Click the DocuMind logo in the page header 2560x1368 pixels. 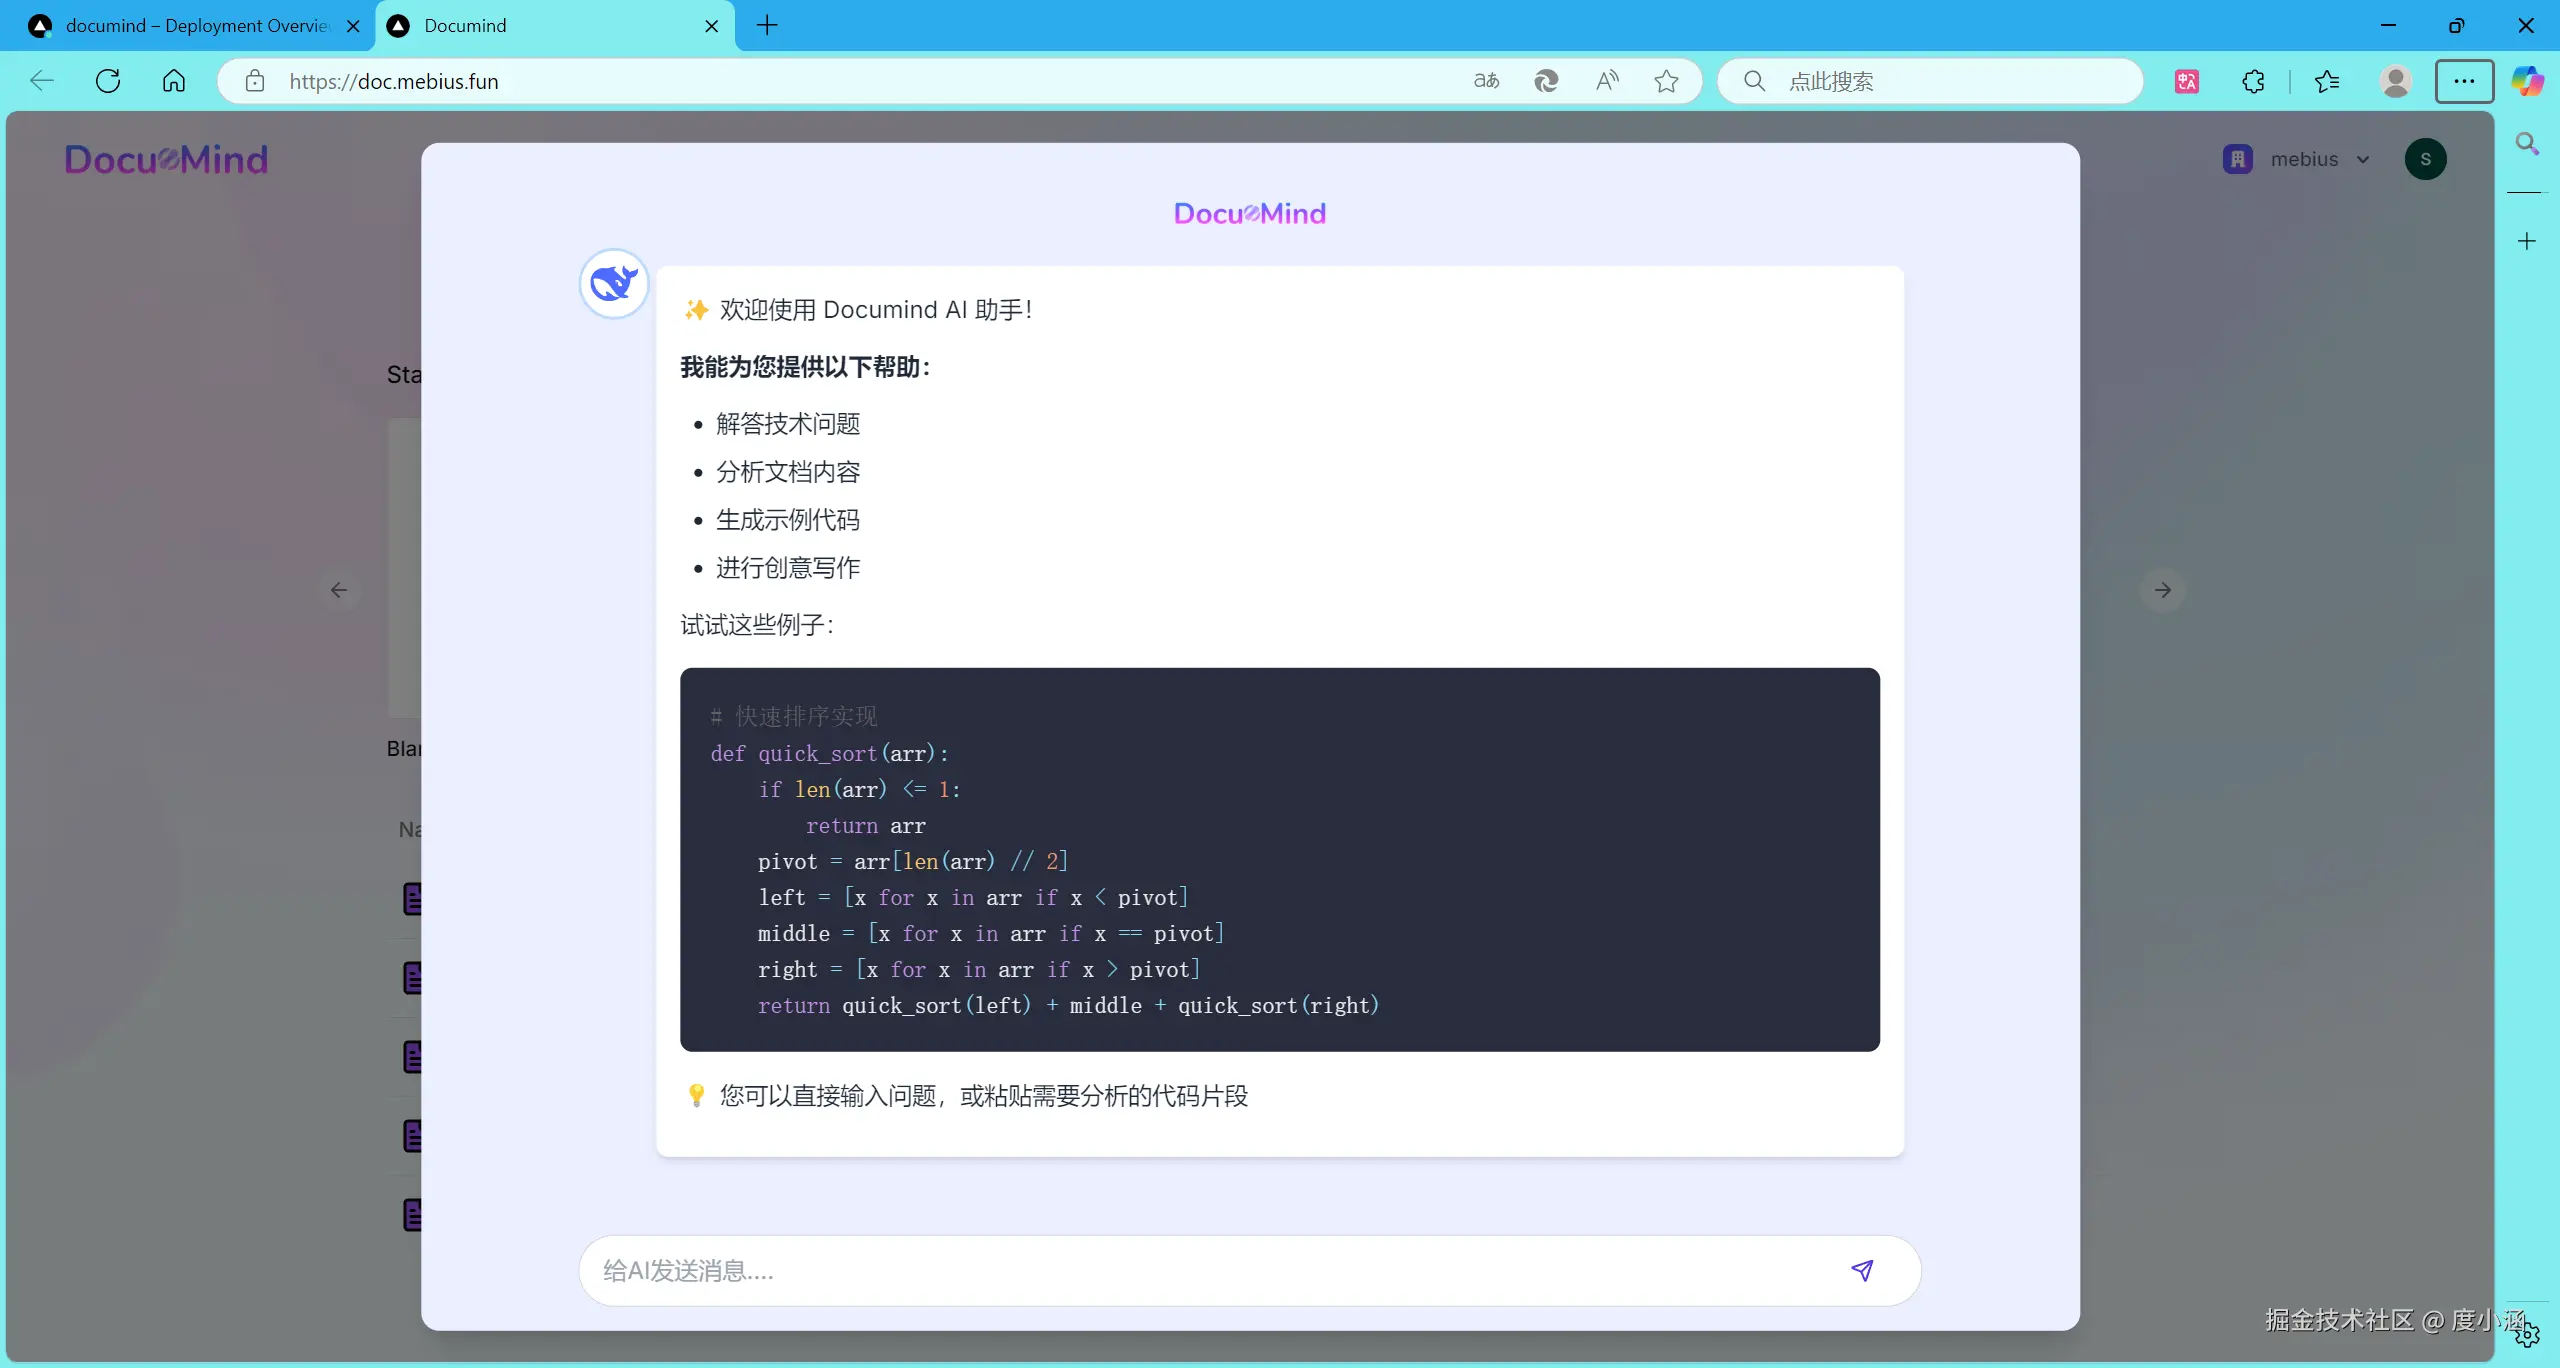click(x=166, y=159)
